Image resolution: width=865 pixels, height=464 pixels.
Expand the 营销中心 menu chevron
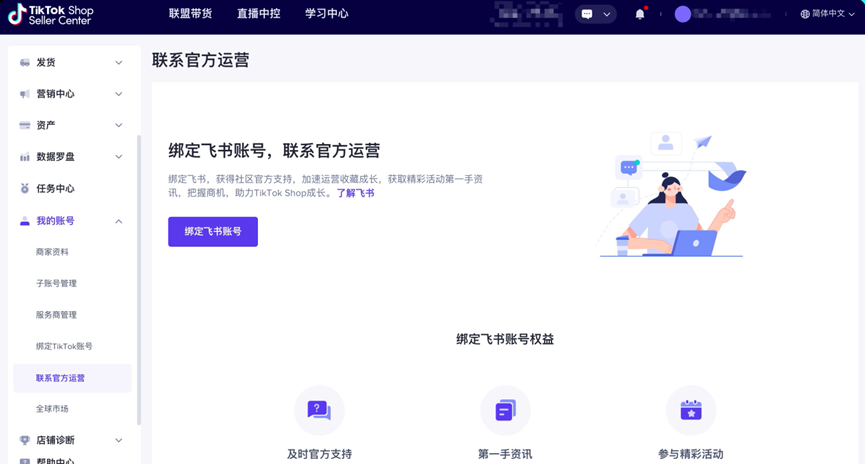(119, 94)
